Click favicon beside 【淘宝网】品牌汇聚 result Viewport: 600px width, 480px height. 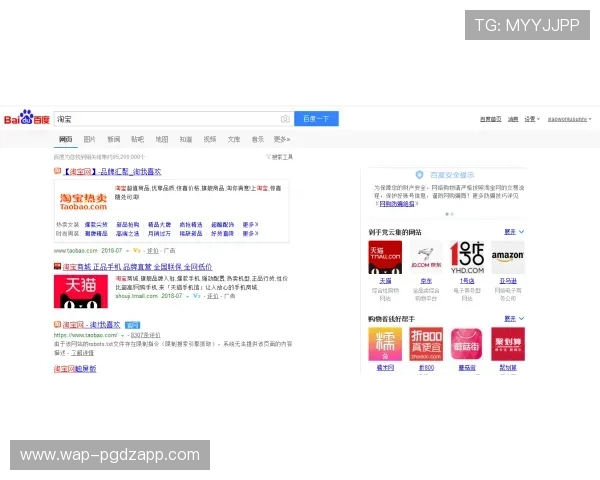coord(57,171)
